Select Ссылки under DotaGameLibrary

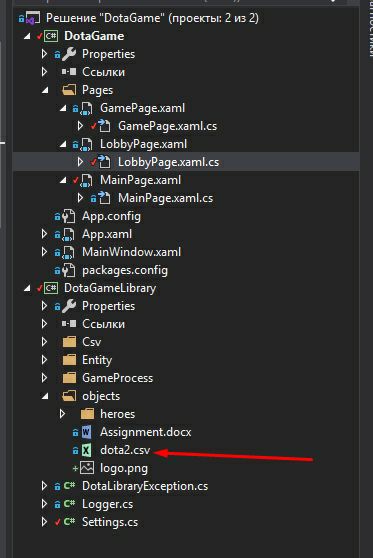pos(104,324)
